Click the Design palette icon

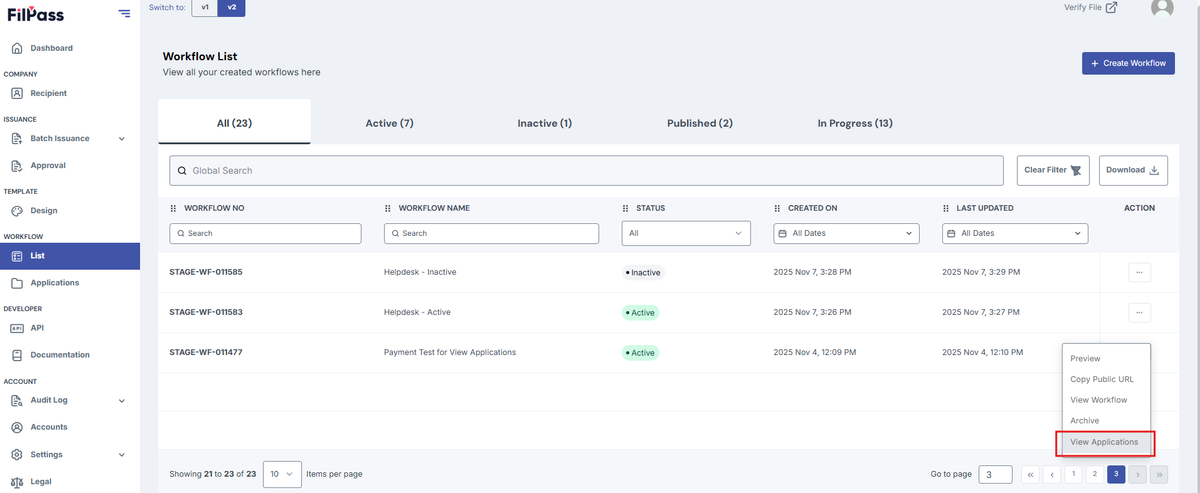click(x=17, y=211)
